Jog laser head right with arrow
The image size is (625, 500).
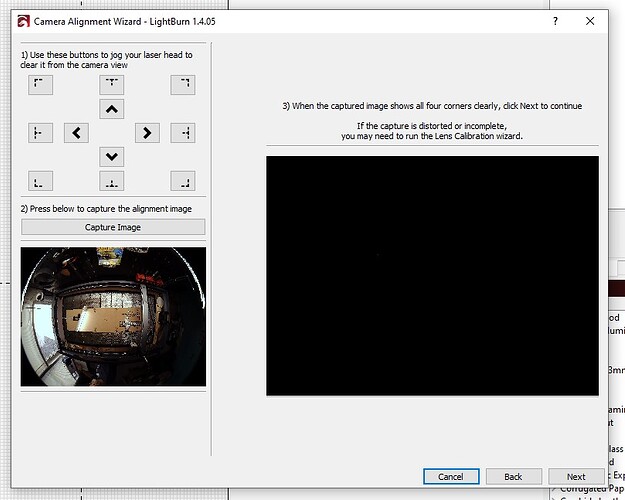coord(147,133)
